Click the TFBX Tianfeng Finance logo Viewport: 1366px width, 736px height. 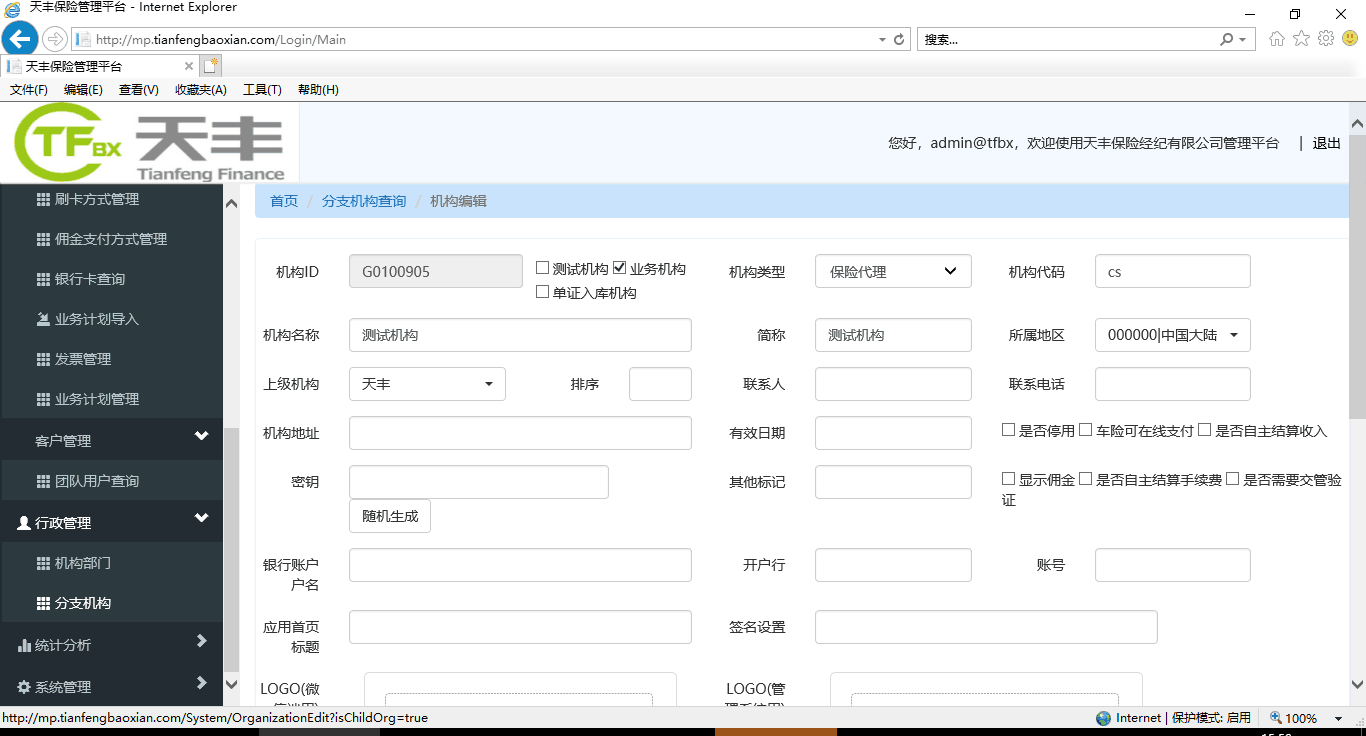[x=150, y=143]
